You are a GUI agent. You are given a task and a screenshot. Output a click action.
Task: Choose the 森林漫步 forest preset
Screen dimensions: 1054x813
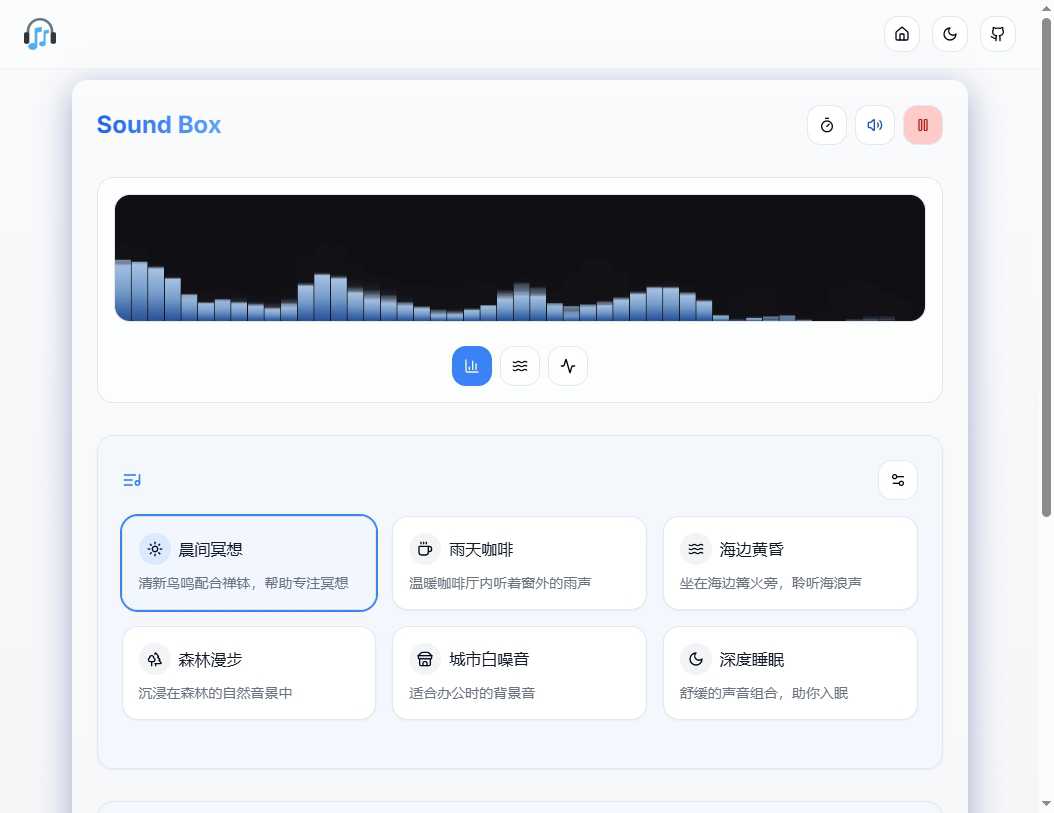point(248,672)
